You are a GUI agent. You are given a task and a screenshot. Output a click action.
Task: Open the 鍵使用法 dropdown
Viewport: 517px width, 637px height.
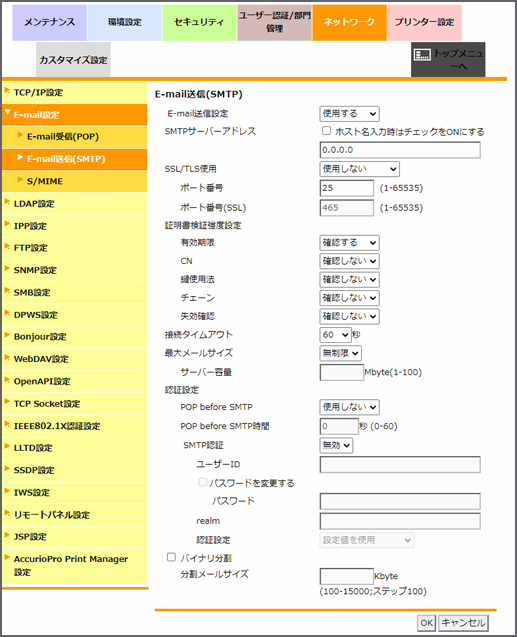(349, 280)
